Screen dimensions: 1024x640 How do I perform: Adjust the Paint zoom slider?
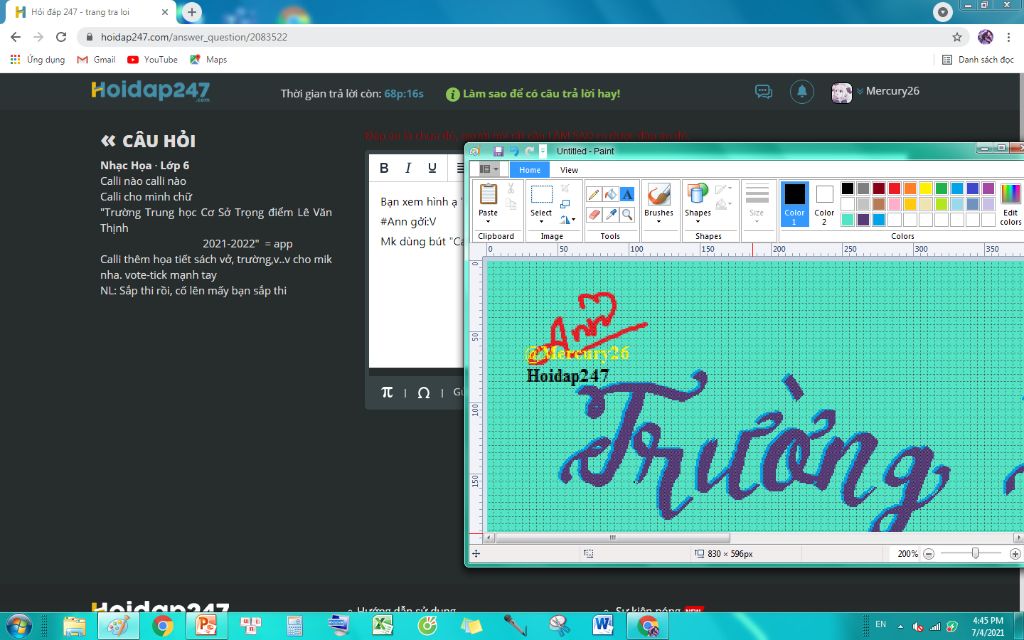(x=975, y=554)
